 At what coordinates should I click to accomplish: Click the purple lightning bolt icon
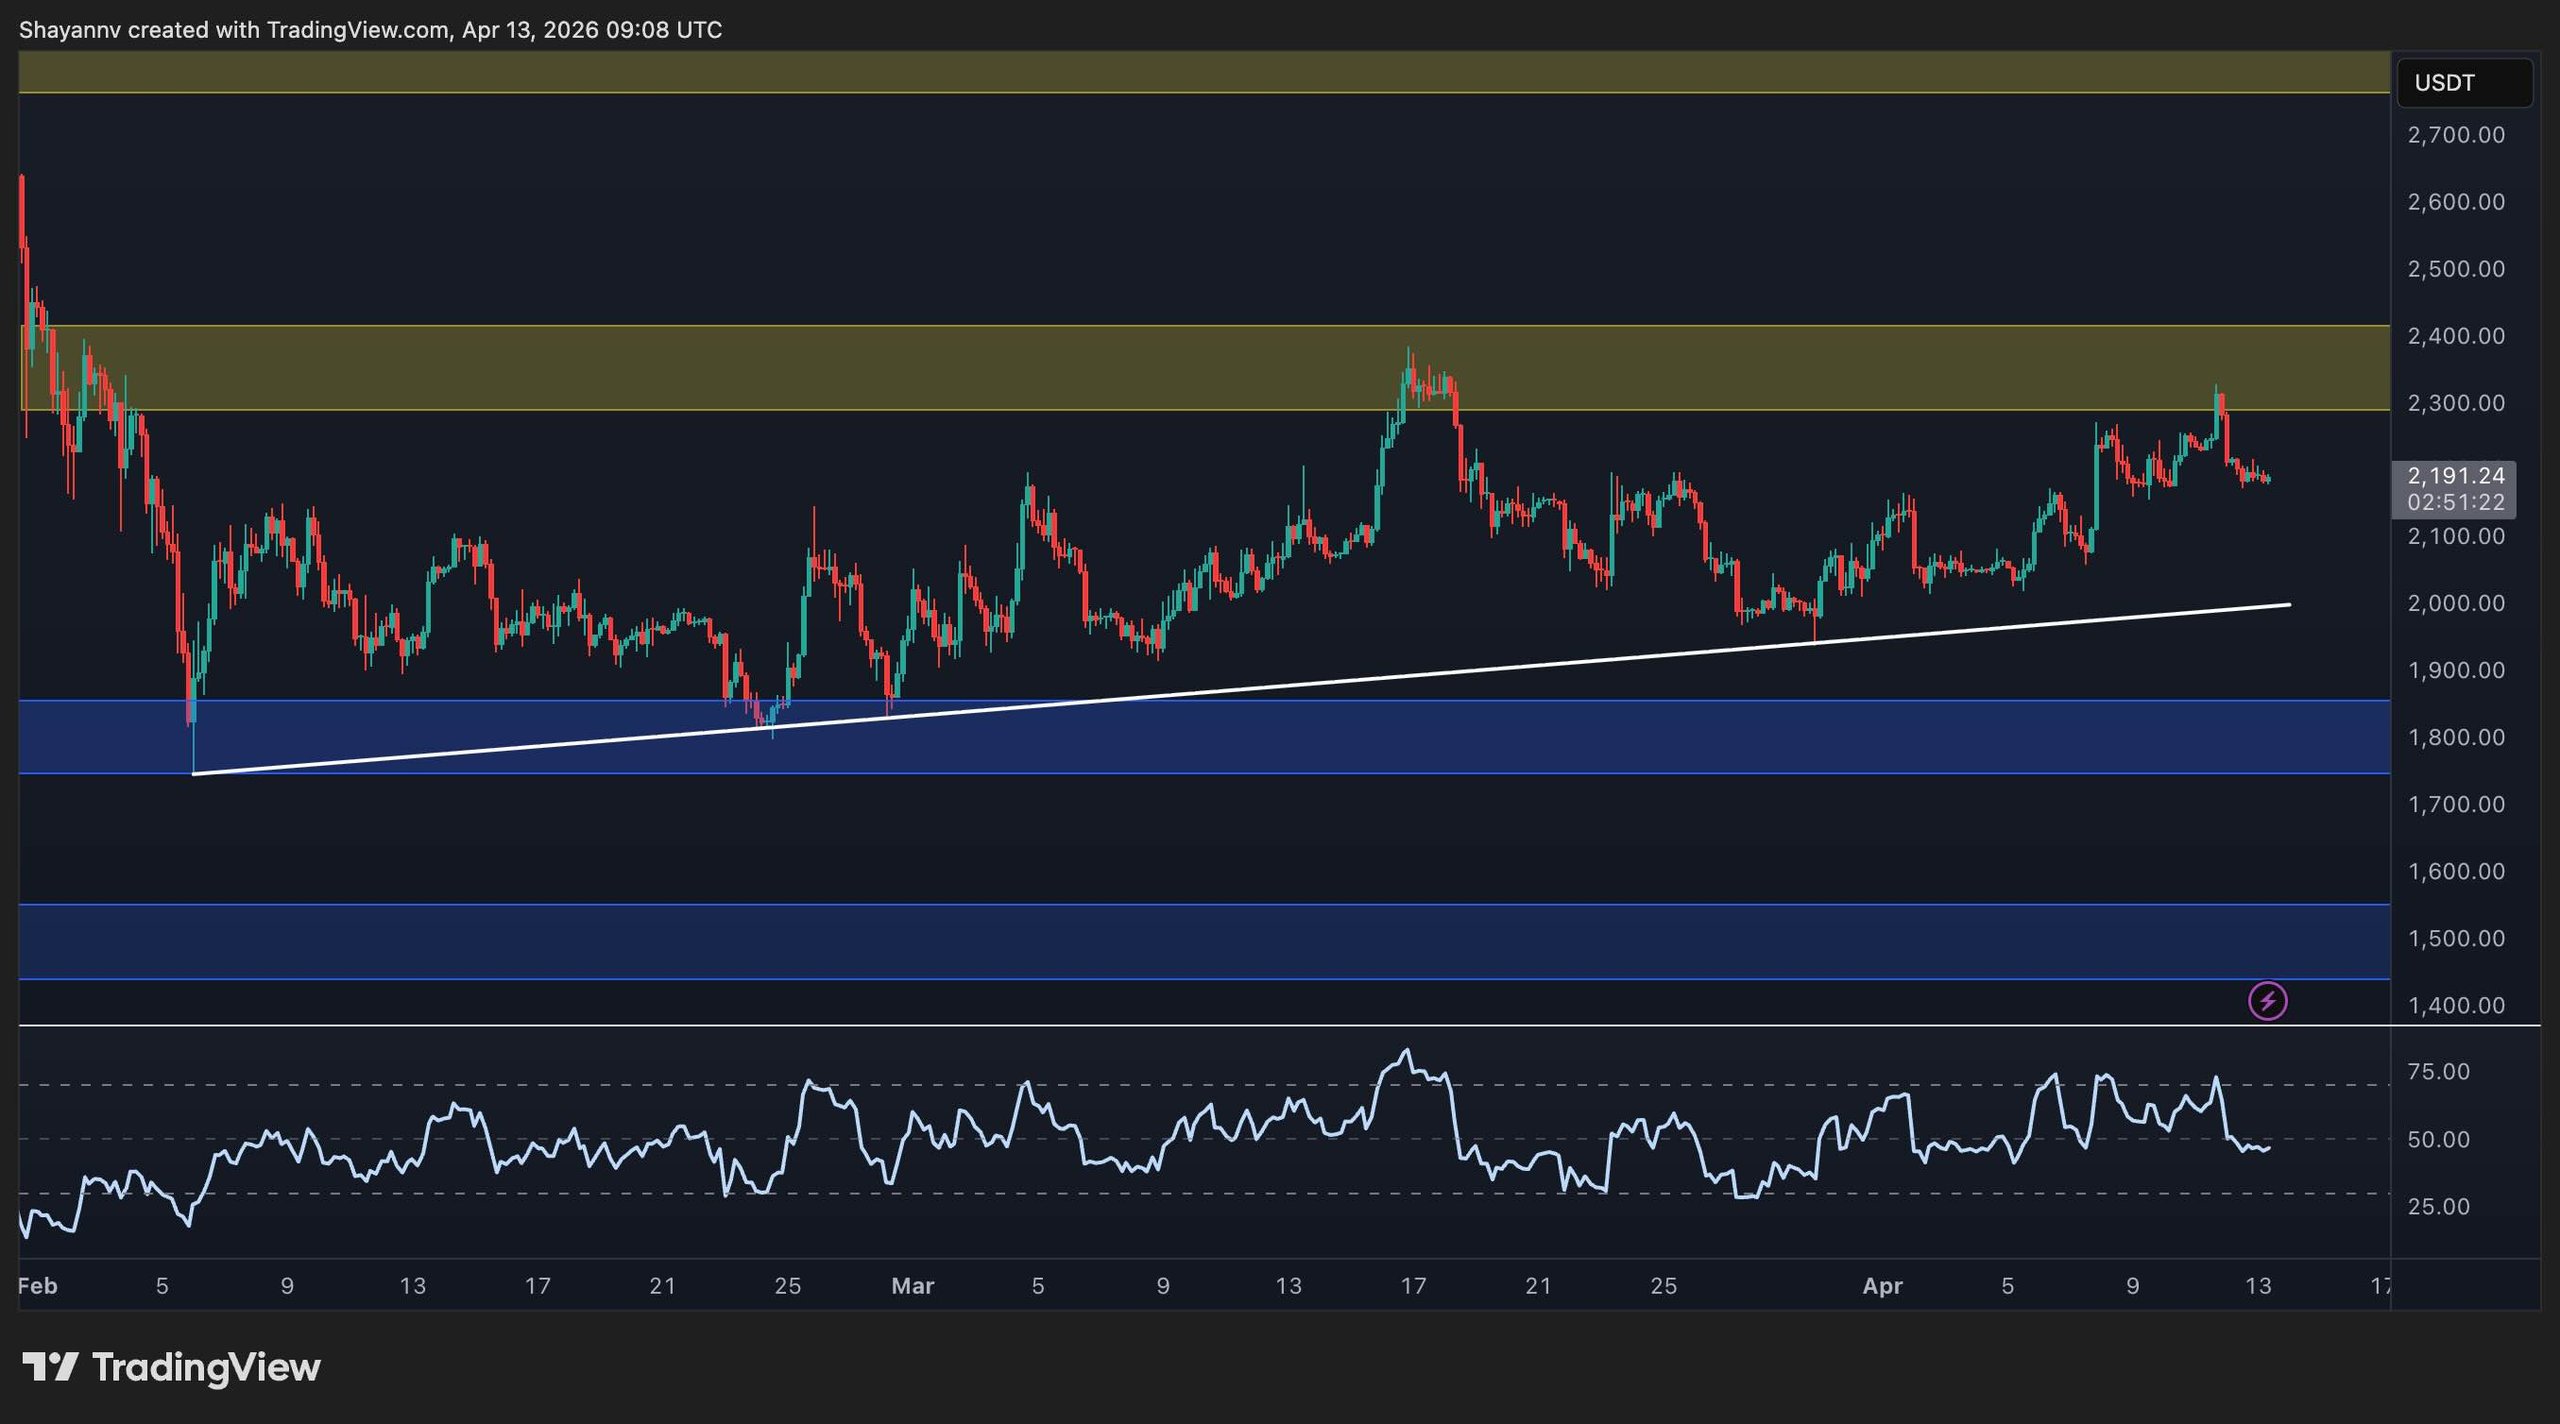[x=2267, y=1000]
